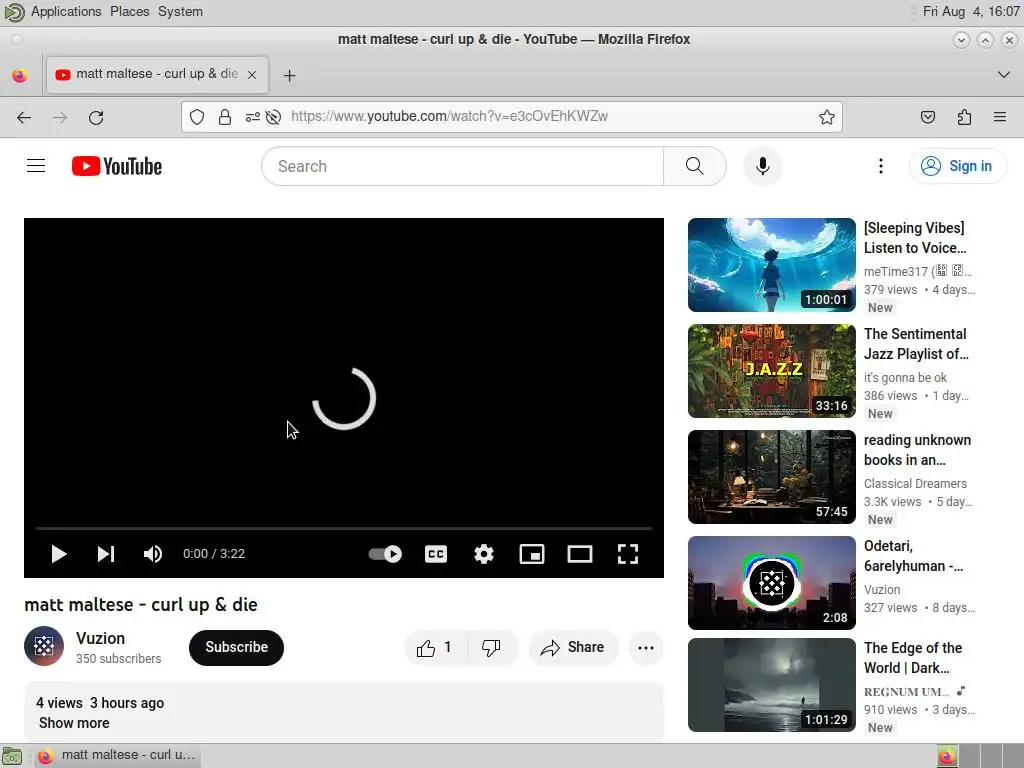Select matt maltese curl up tab

pyautogui.click(x=157, y=74)
